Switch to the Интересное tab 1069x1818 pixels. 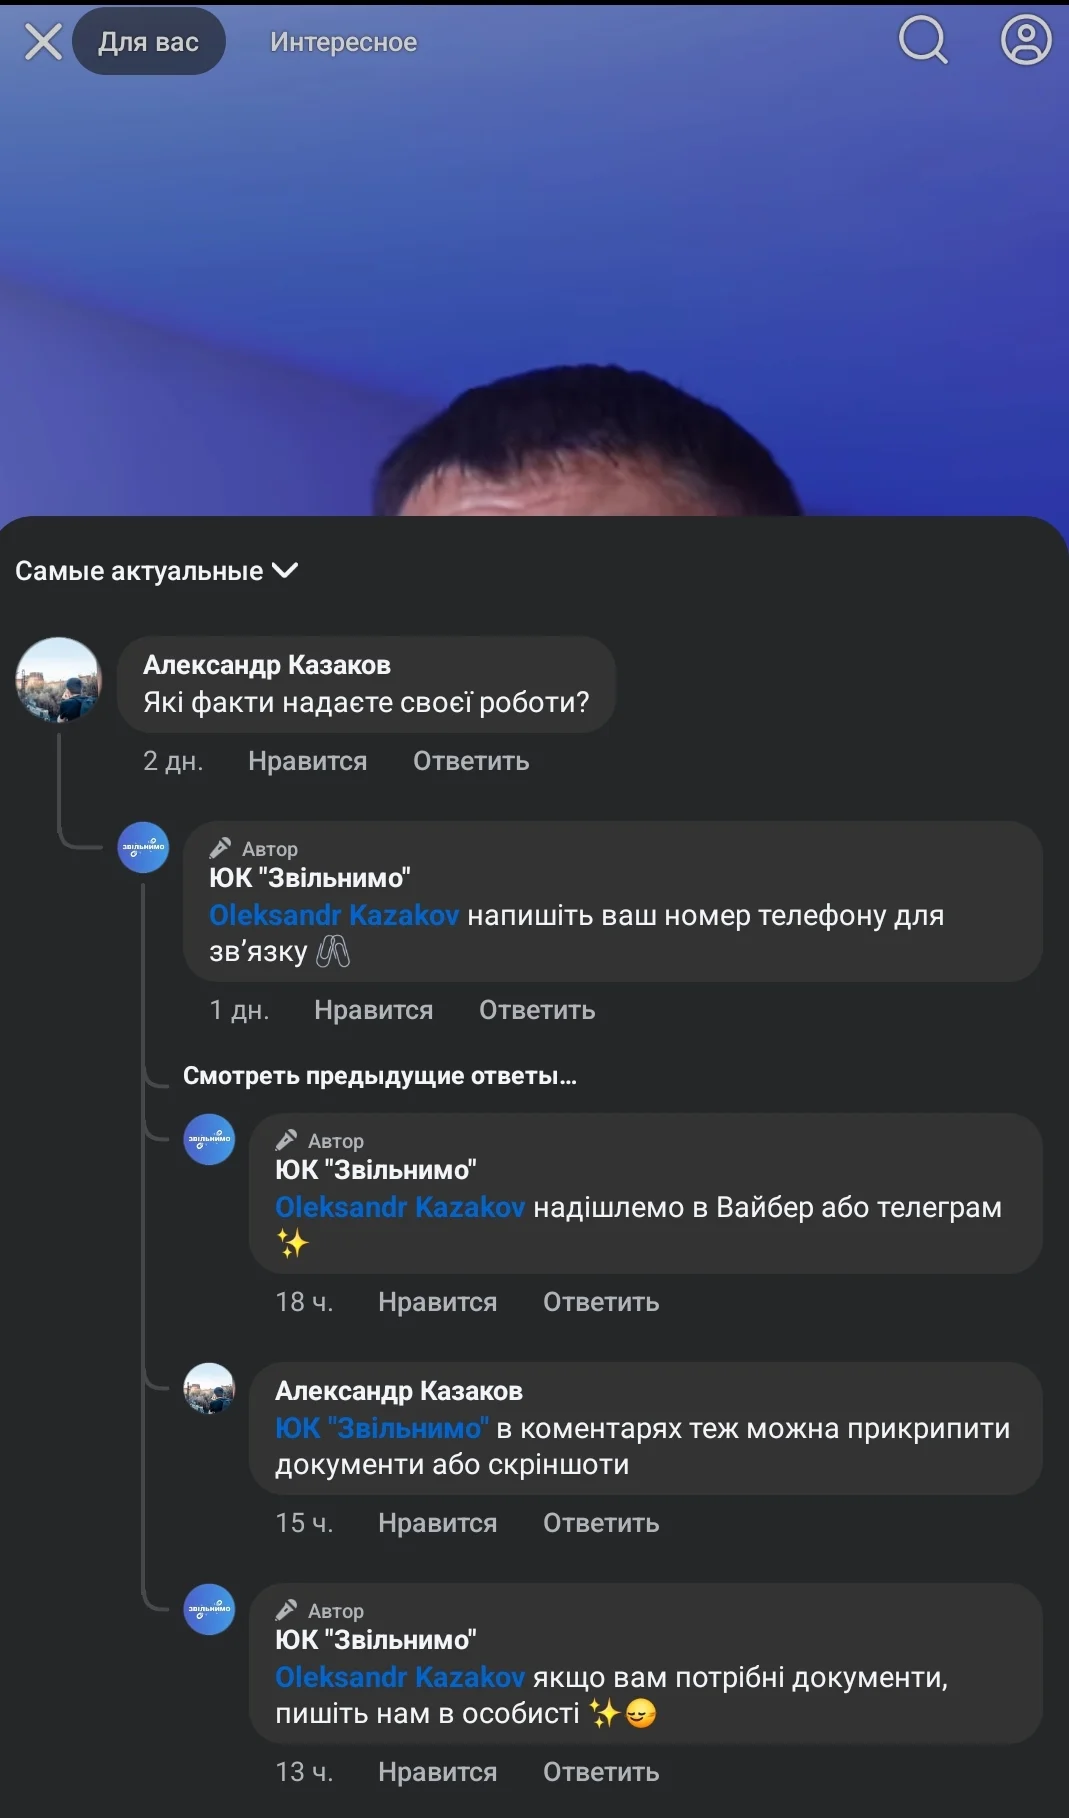tap(344, 43)
